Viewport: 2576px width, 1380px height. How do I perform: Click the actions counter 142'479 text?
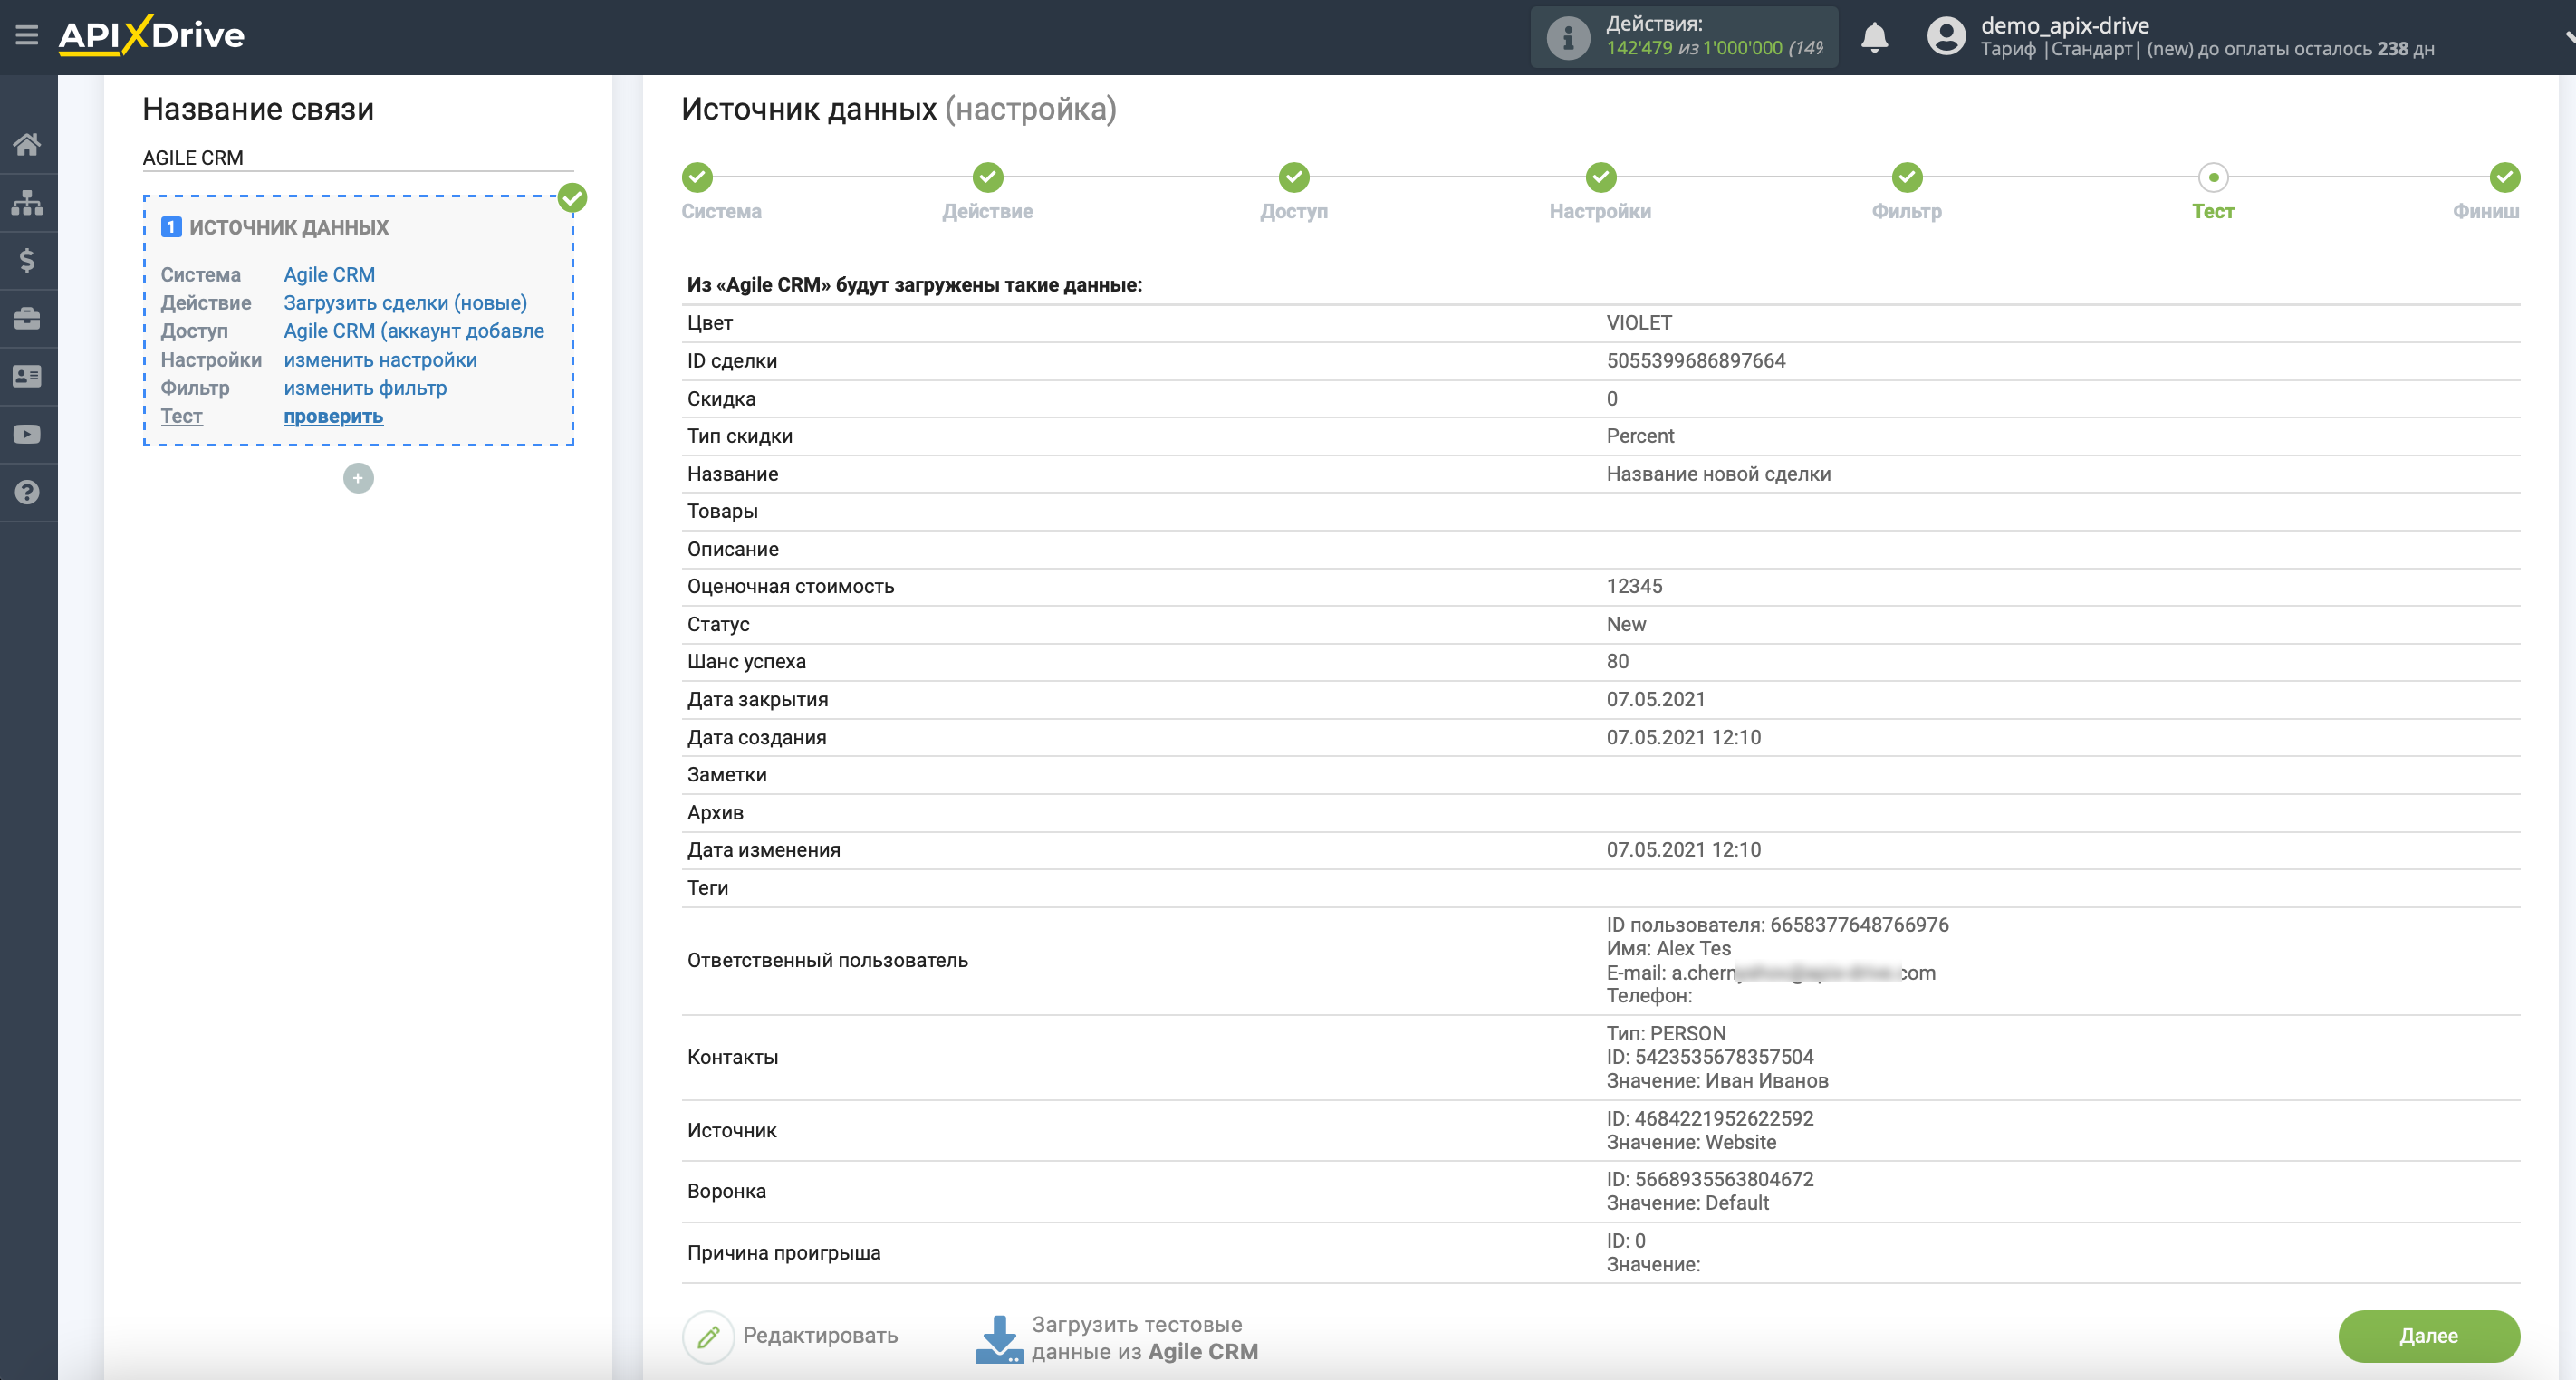coord(1639,48)
